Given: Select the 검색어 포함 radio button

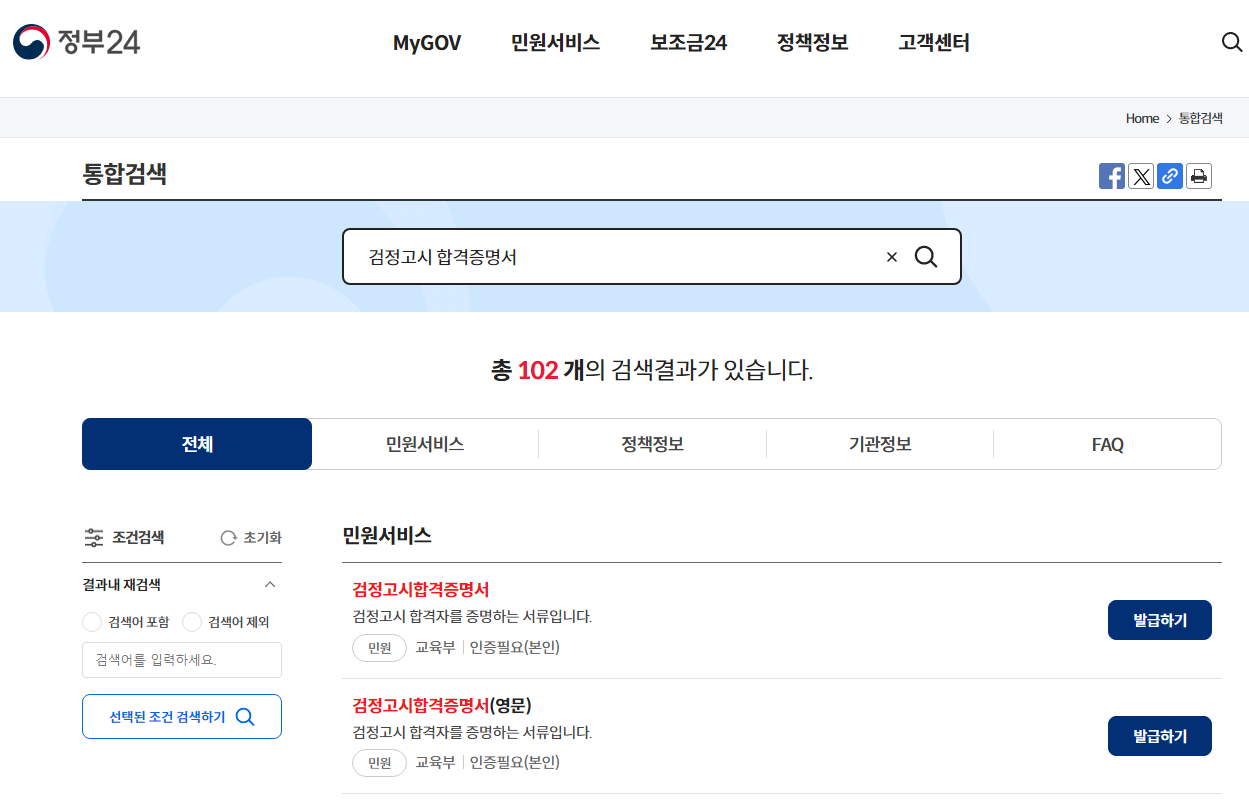Looking at the screenshot, I should coord(91,621).
